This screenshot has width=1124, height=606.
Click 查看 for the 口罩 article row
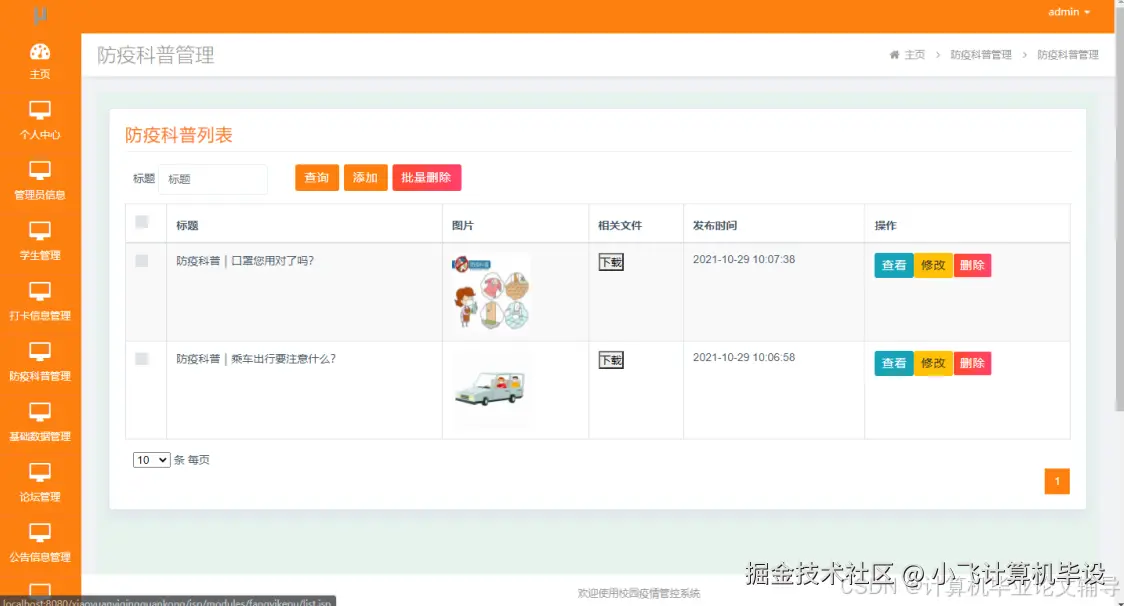click(x=894, y=265)
